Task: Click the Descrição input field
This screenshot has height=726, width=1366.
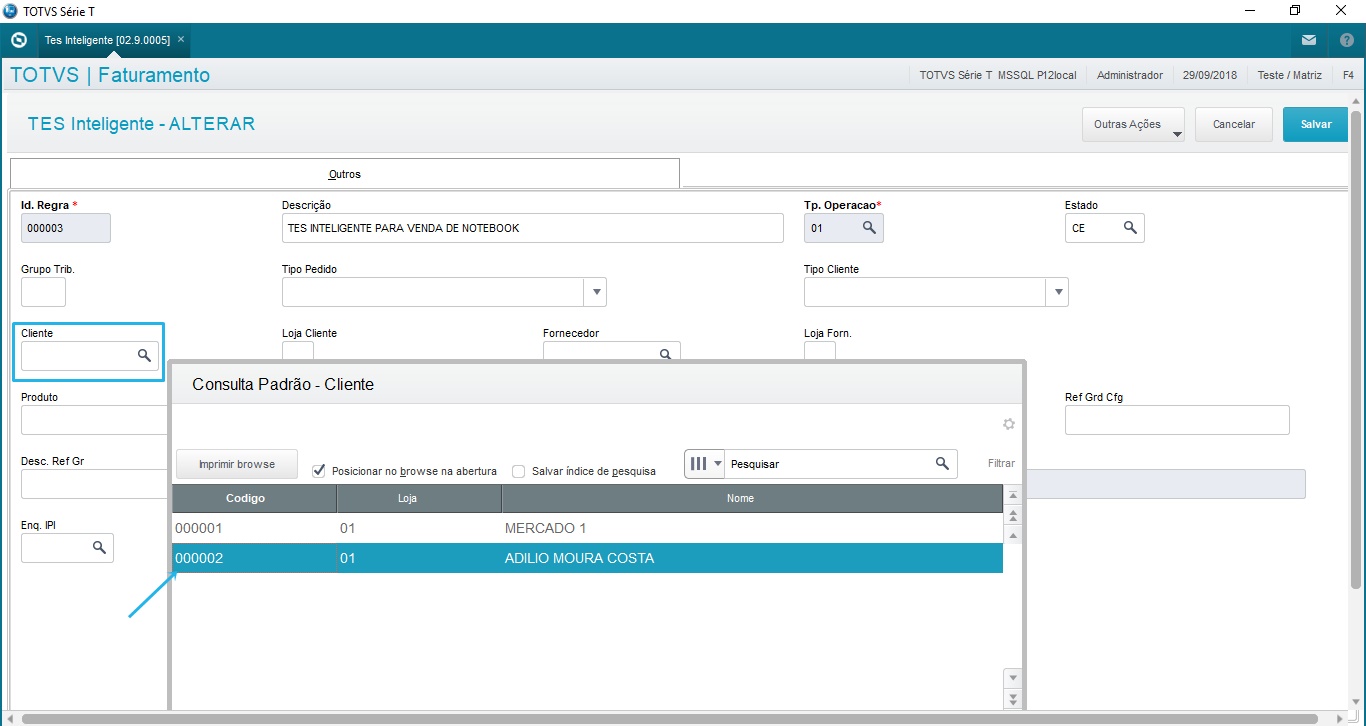Action: [x=532, y=228]
